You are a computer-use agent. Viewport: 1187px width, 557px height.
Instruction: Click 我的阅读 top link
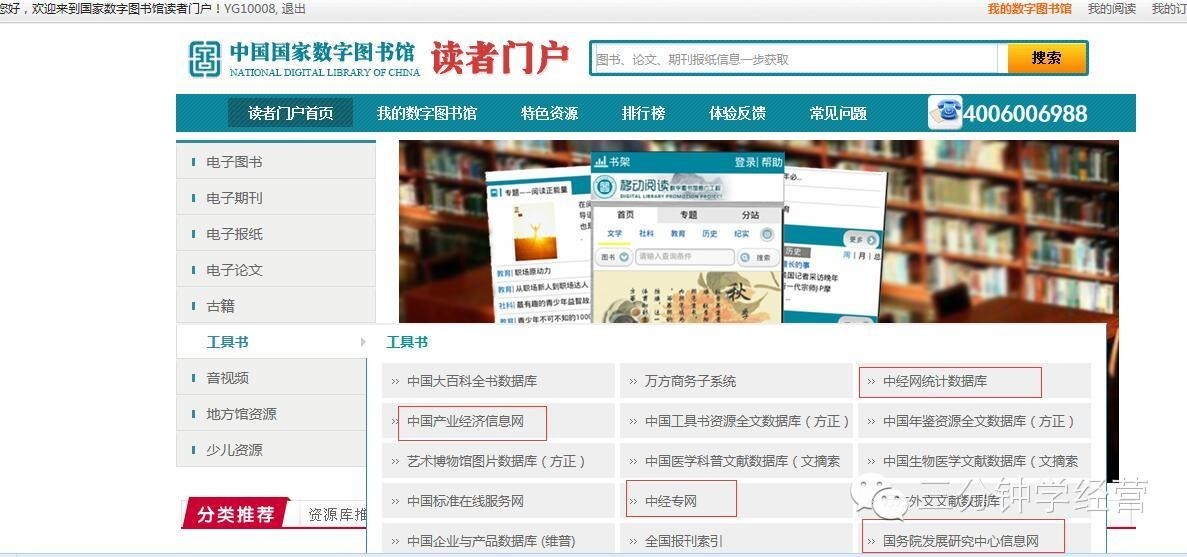tap(1112, 8)
